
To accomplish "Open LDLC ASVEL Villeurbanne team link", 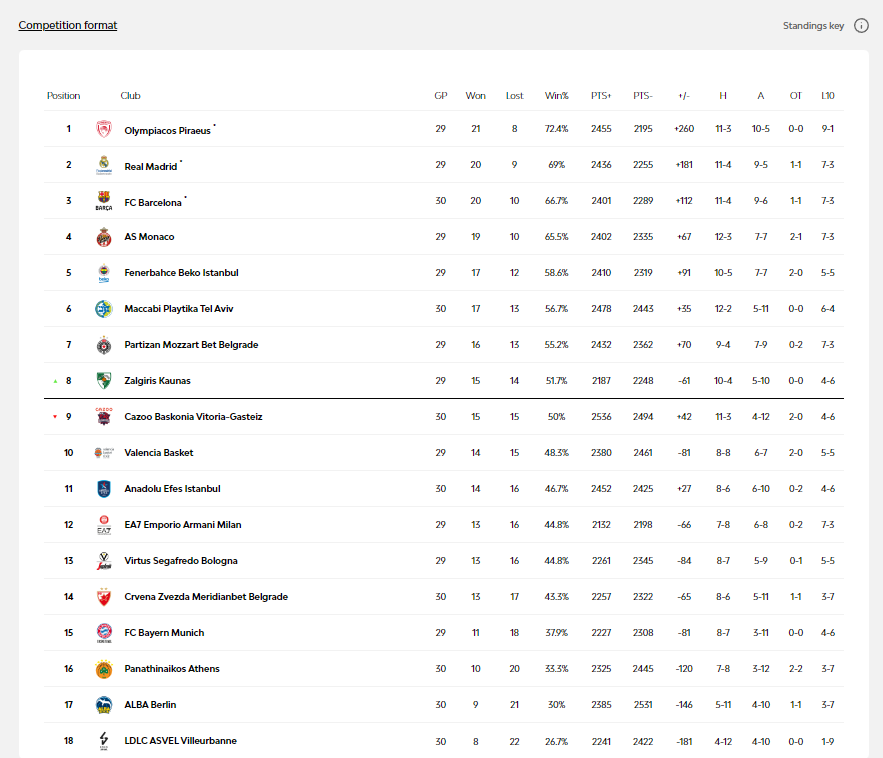I will [x=180, y=741].
